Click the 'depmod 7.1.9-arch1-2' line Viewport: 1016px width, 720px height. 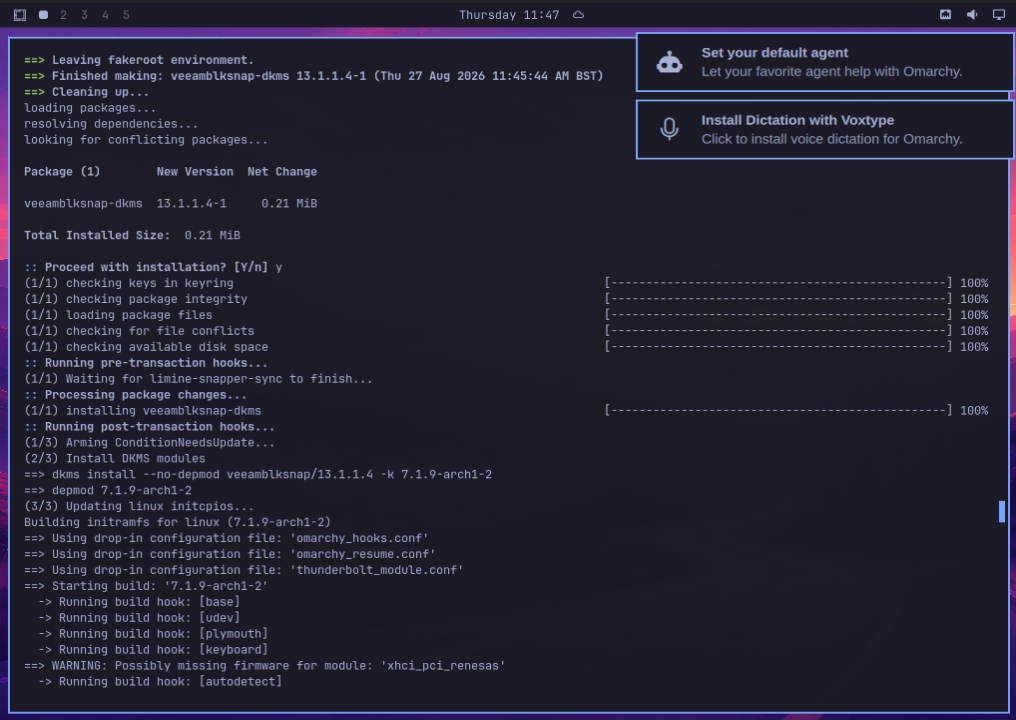[108, 490]
